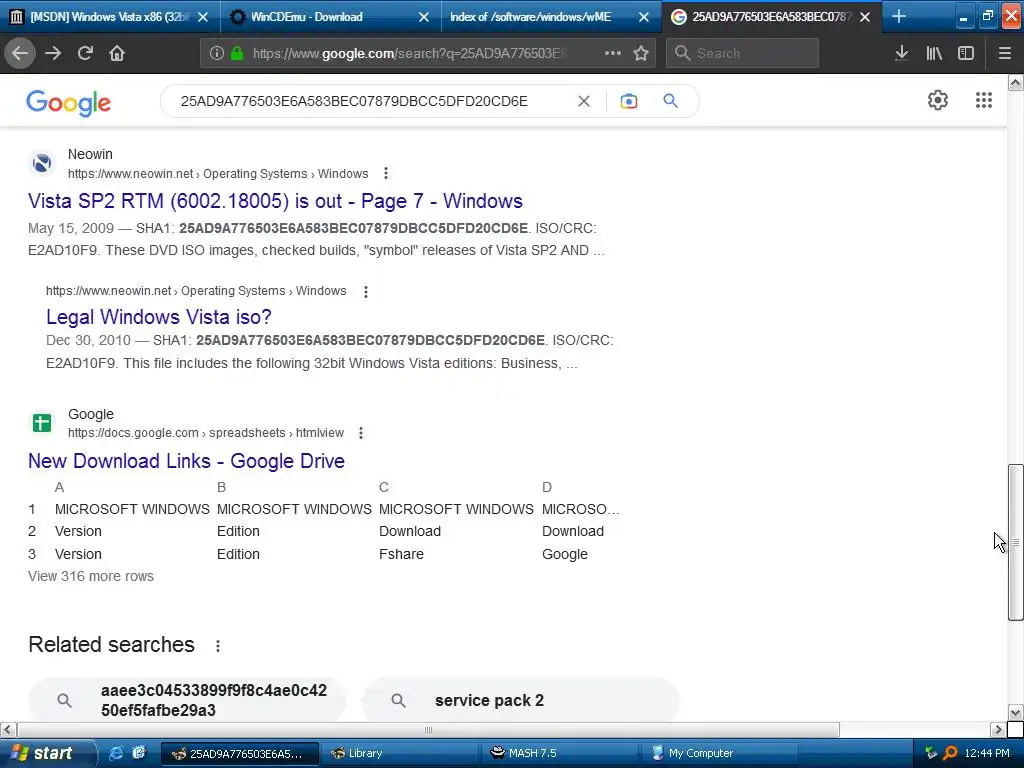Open Vista SP2 RTM (6002.18005) result link
Screen dimensions: 1024x768
(x=275, y=201)
